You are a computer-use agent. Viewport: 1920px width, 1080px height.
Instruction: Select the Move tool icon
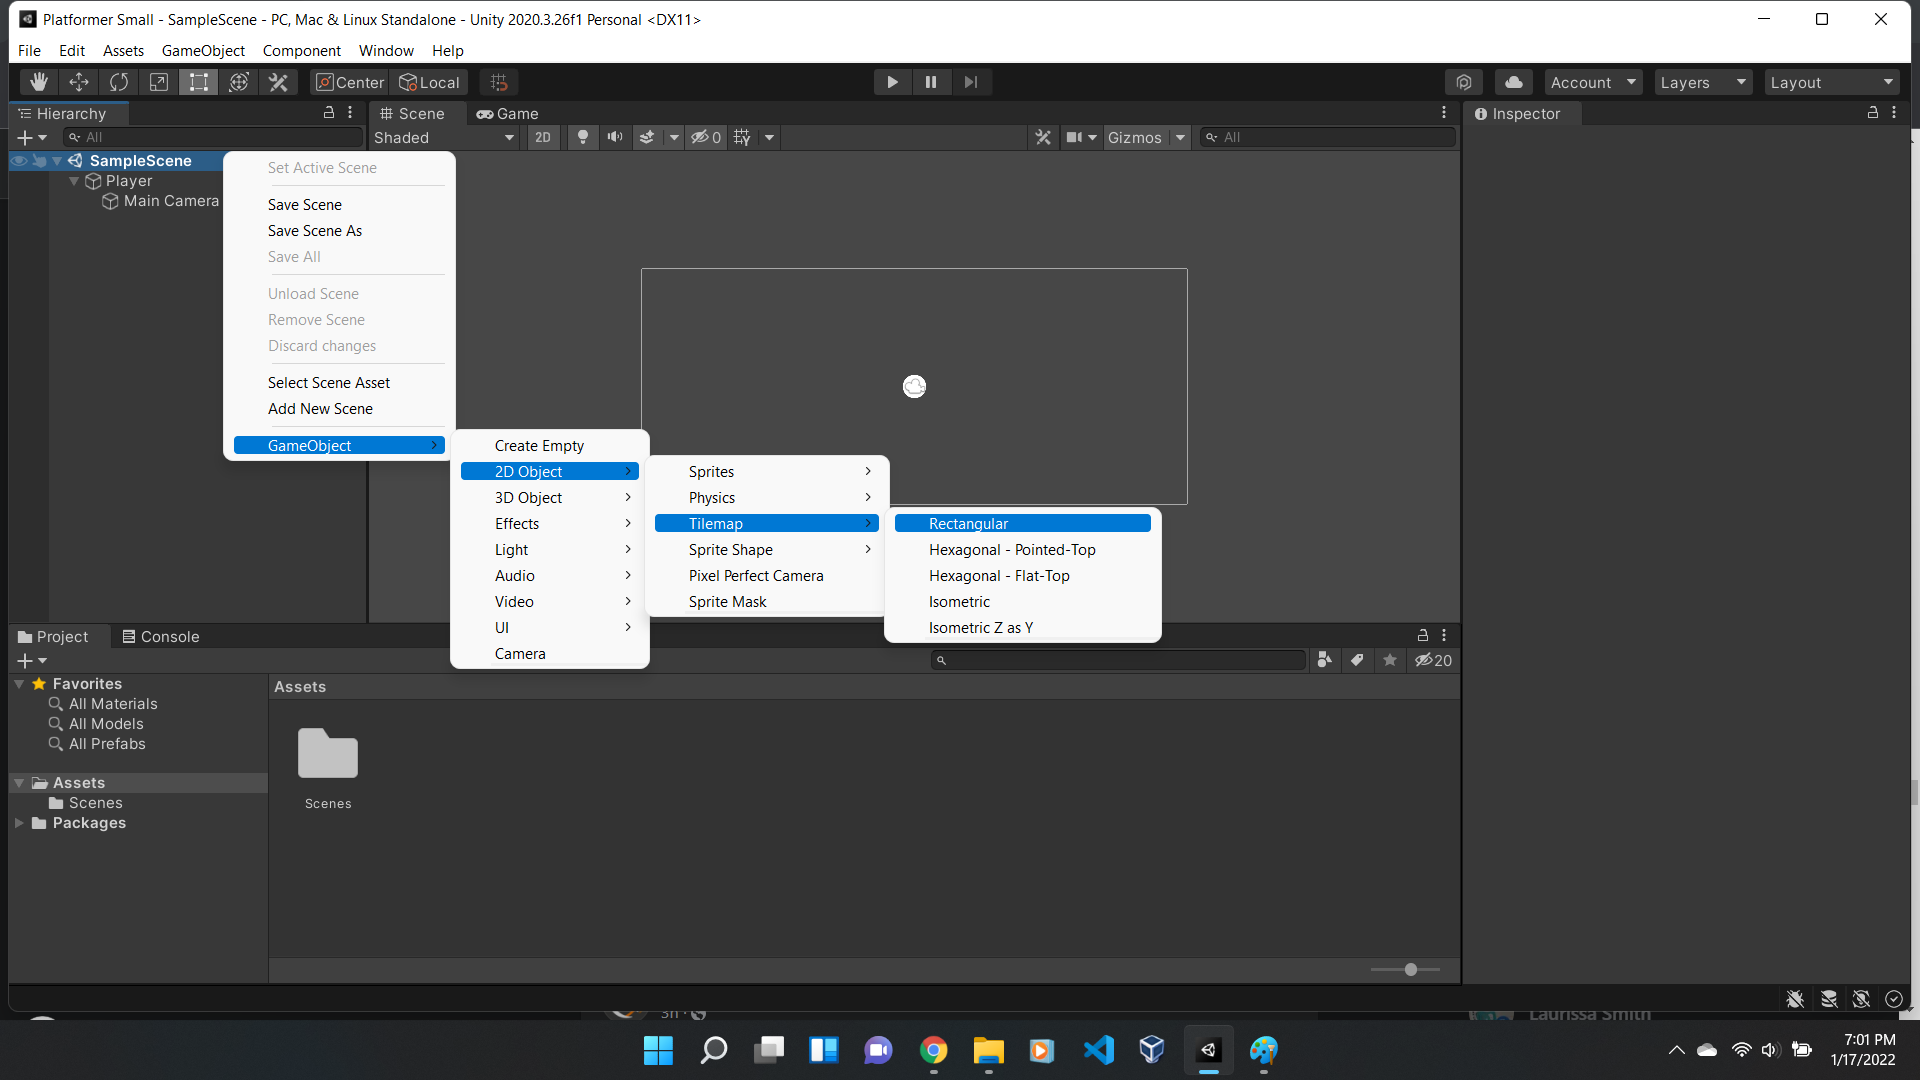coord(78,82)
